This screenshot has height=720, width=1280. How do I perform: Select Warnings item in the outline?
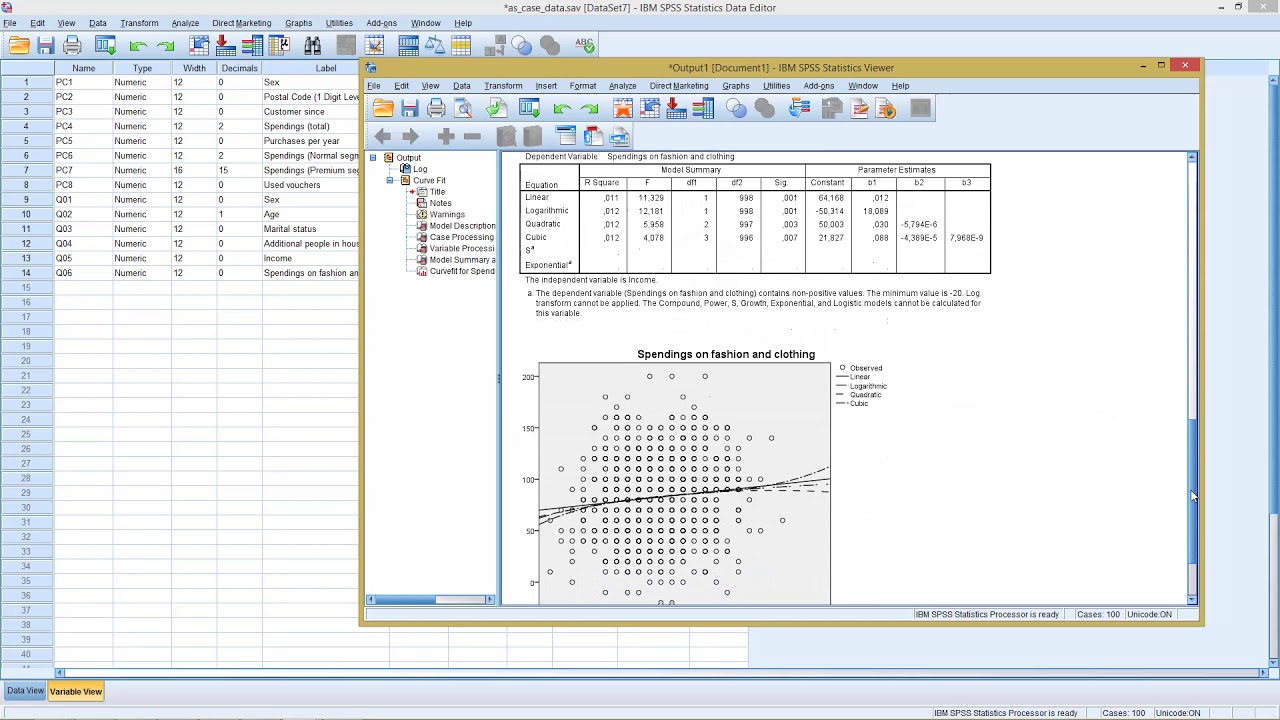tap(447, 215)
